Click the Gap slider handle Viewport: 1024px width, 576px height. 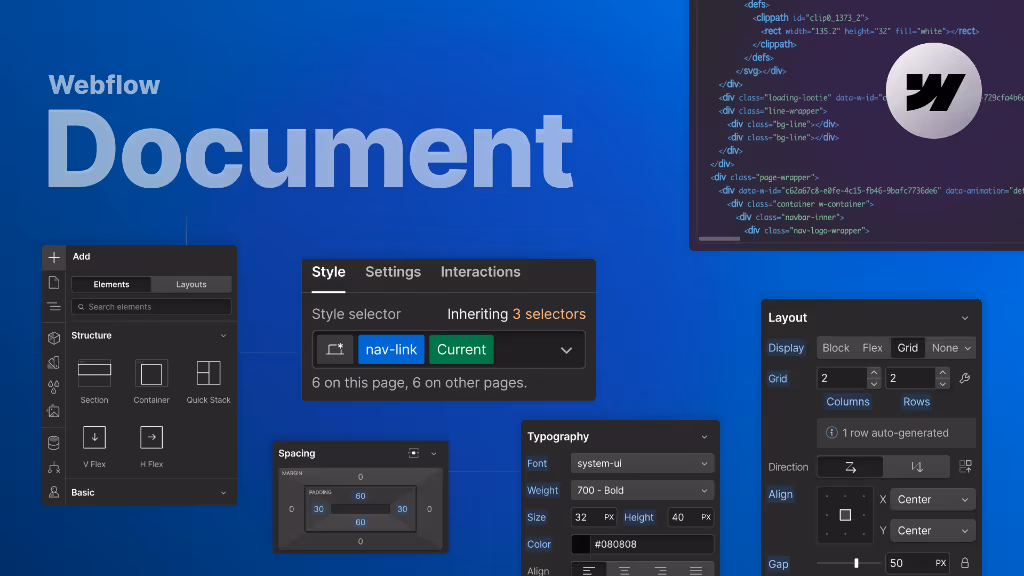coord(856,562)
